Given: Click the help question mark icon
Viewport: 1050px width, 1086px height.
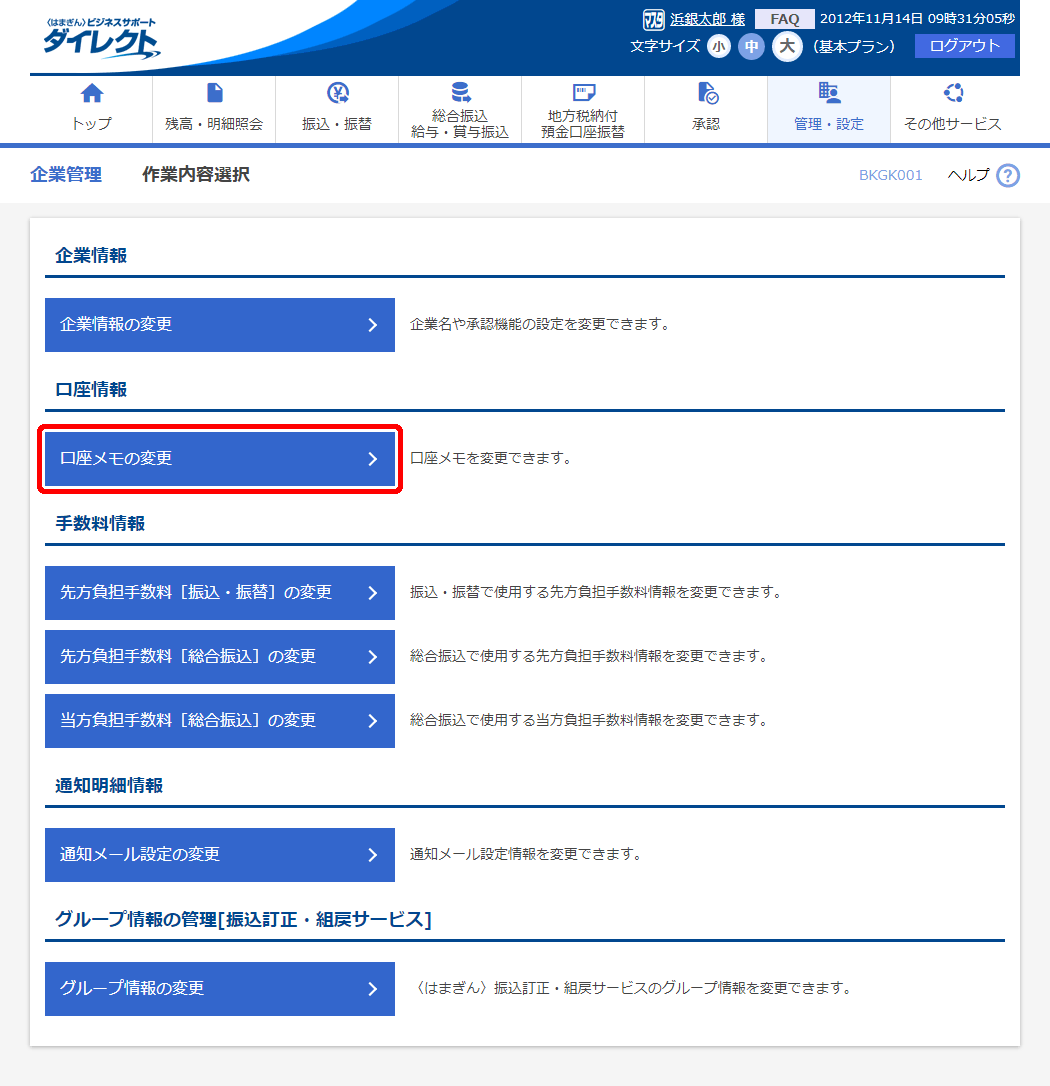Looking at the screenshot, I should (x=1008, y=176).
